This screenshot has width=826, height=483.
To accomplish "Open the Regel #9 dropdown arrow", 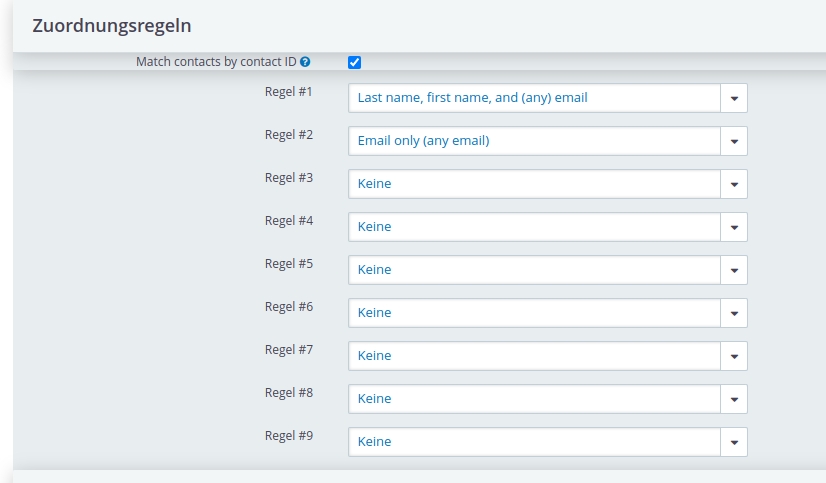I will pyautogui.click(x=734, y=442).
